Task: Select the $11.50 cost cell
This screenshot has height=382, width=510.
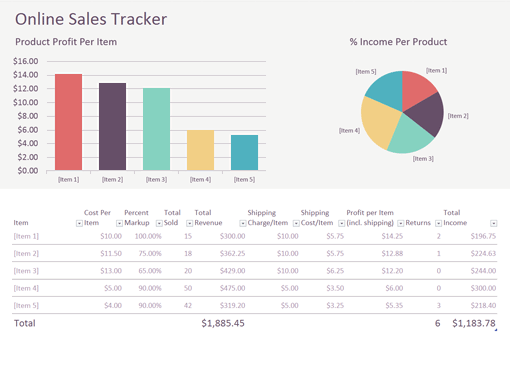Action: [x=111, y=254]
